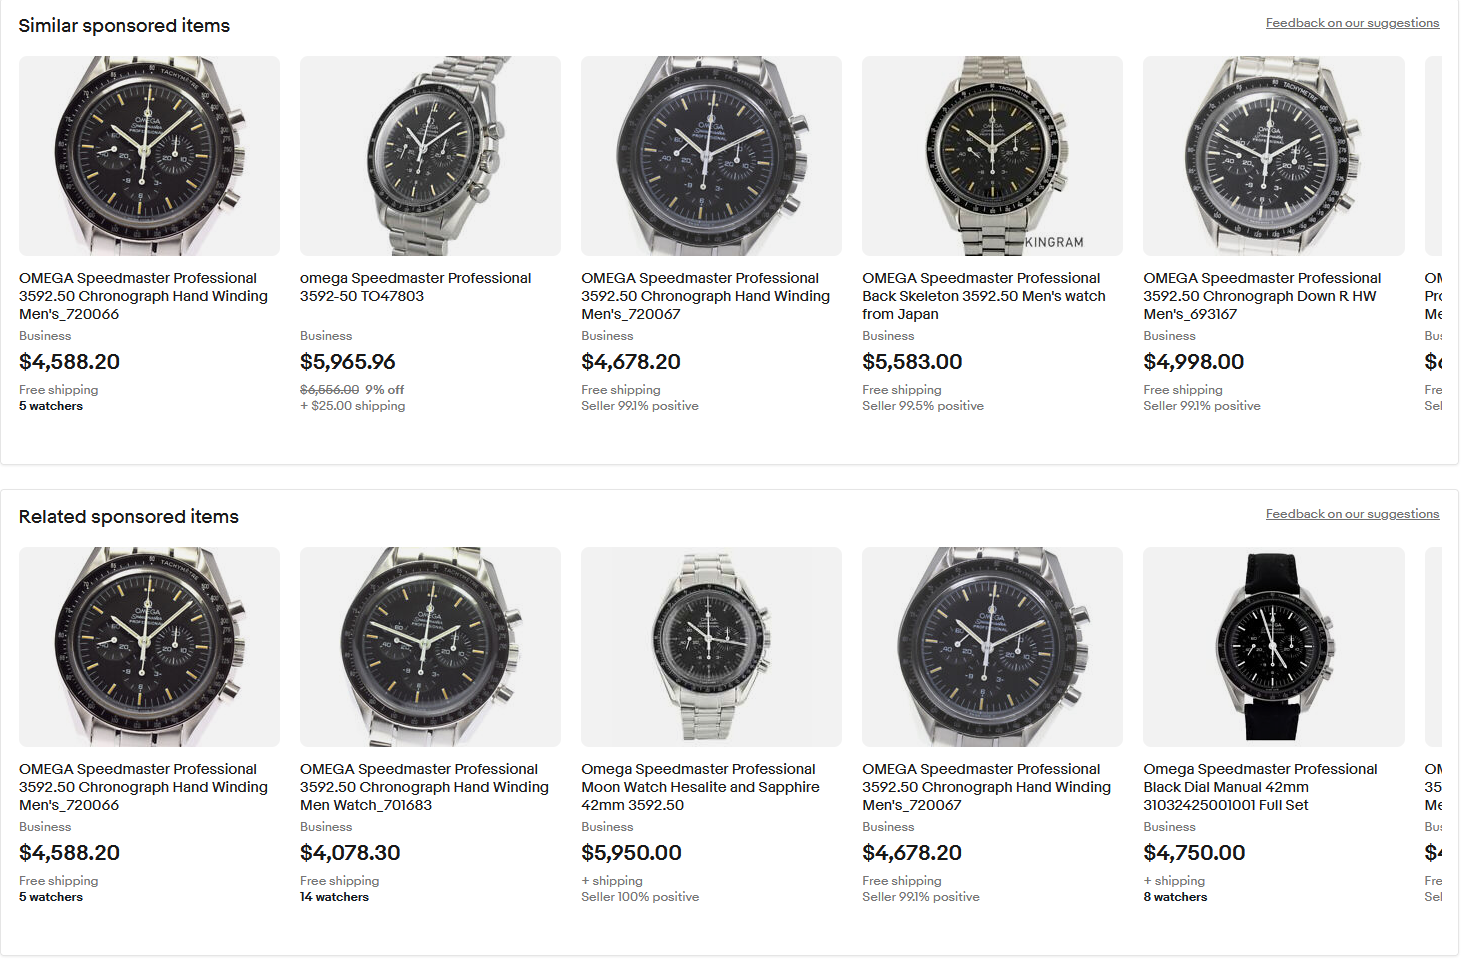Open the Back Skeleton 3592.50 from Japan title

click(x=983, y=296)
